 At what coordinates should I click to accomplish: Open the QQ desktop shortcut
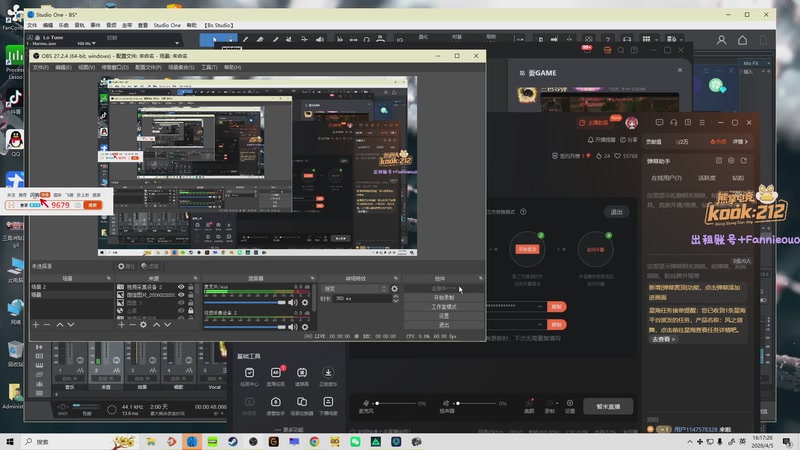[15, 142]
